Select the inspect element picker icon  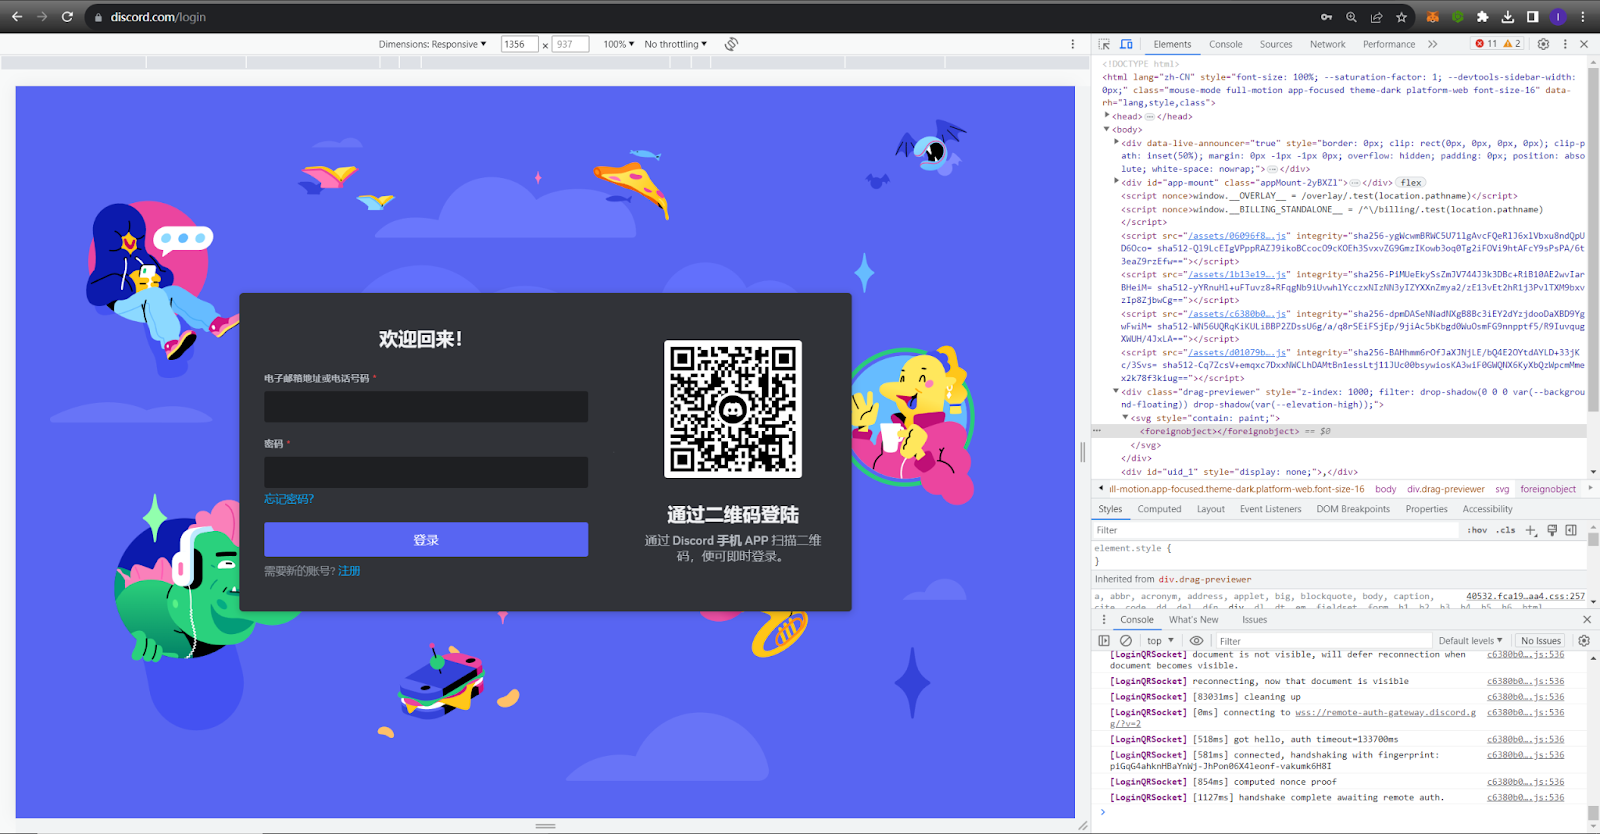pos(1104,44)
